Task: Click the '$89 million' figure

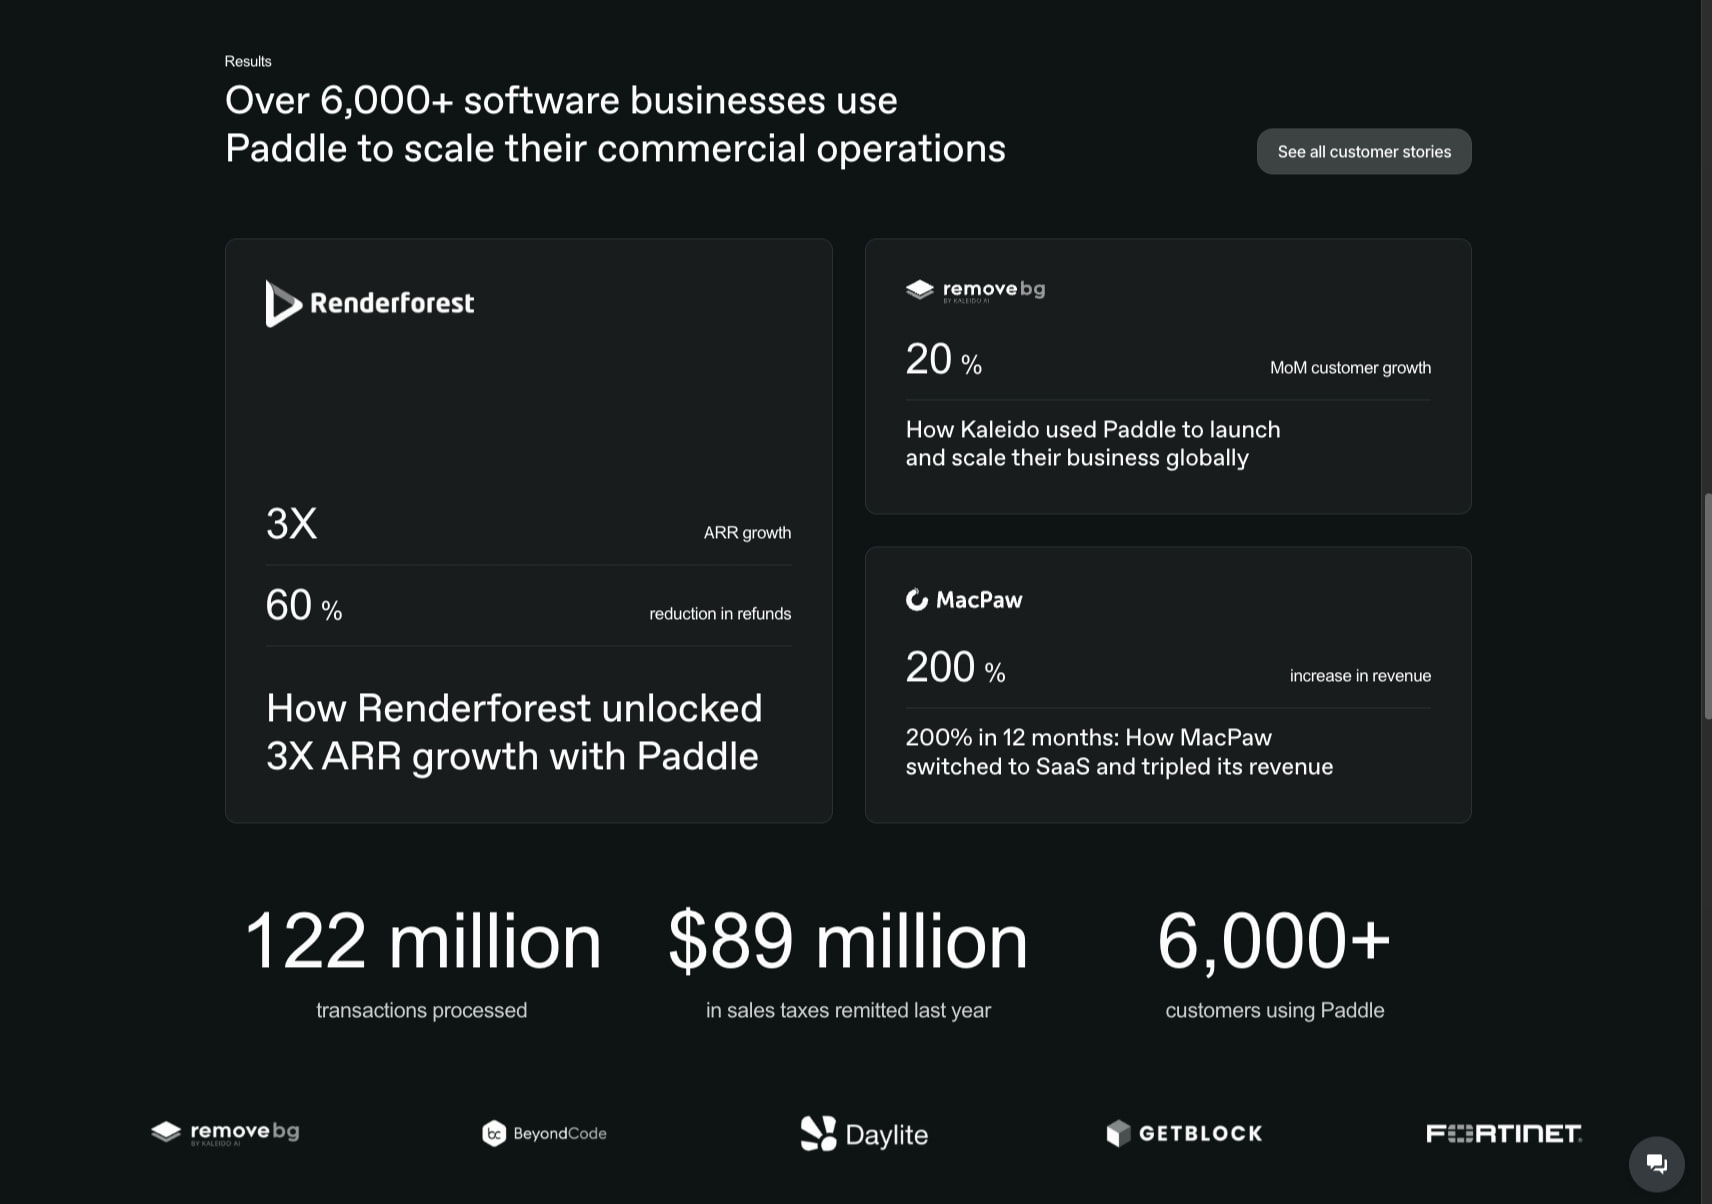Action: tap(848, 941)
